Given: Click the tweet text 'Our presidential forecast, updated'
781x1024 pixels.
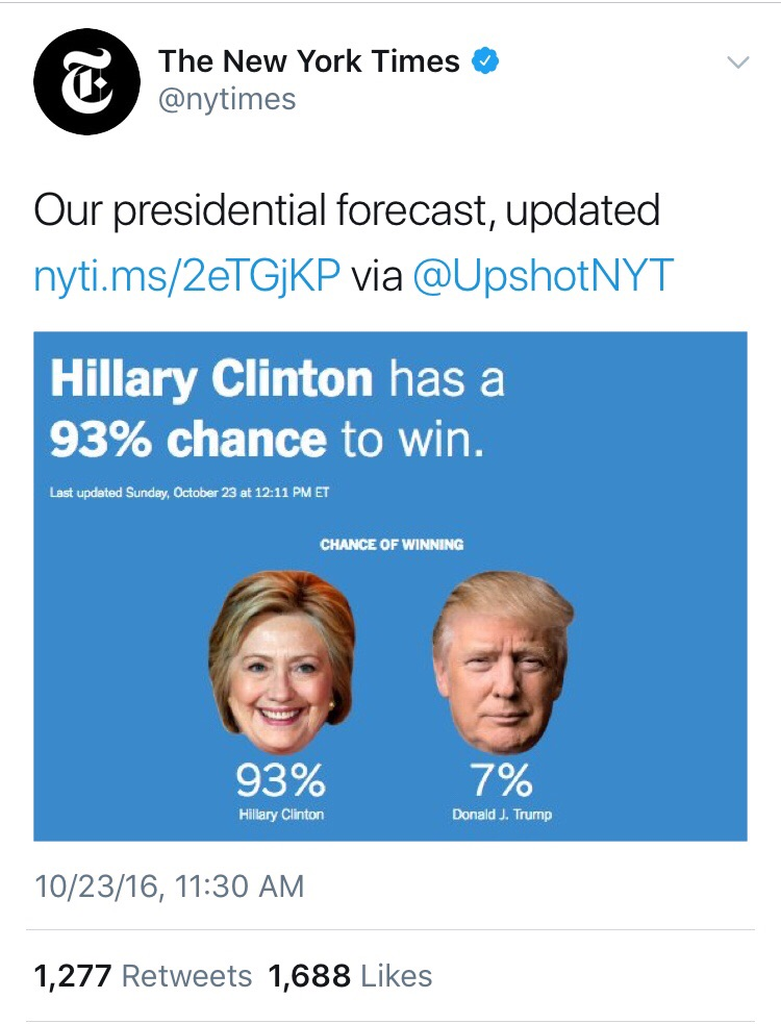Looking at the screenshot, I should pos(347,212).
